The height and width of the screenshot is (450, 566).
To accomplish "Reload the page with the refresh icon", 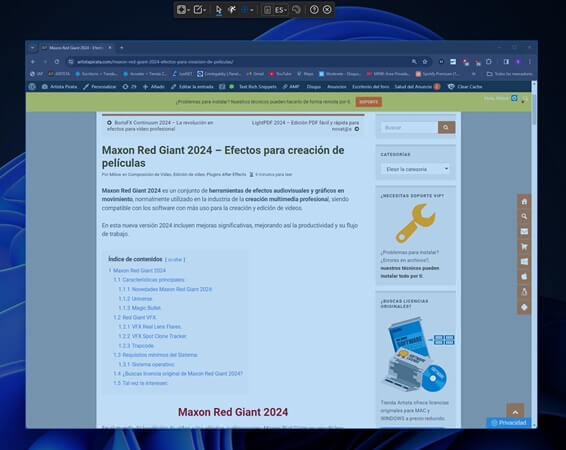I will [57, 62].
